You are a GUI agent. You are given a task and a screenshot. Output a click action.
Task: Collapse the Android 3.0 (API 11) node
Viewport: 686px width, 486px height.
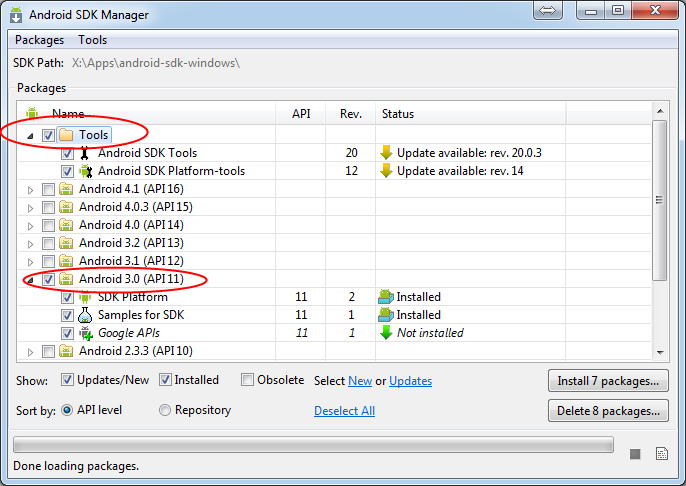pyautogui.click(x=31, y=280)
